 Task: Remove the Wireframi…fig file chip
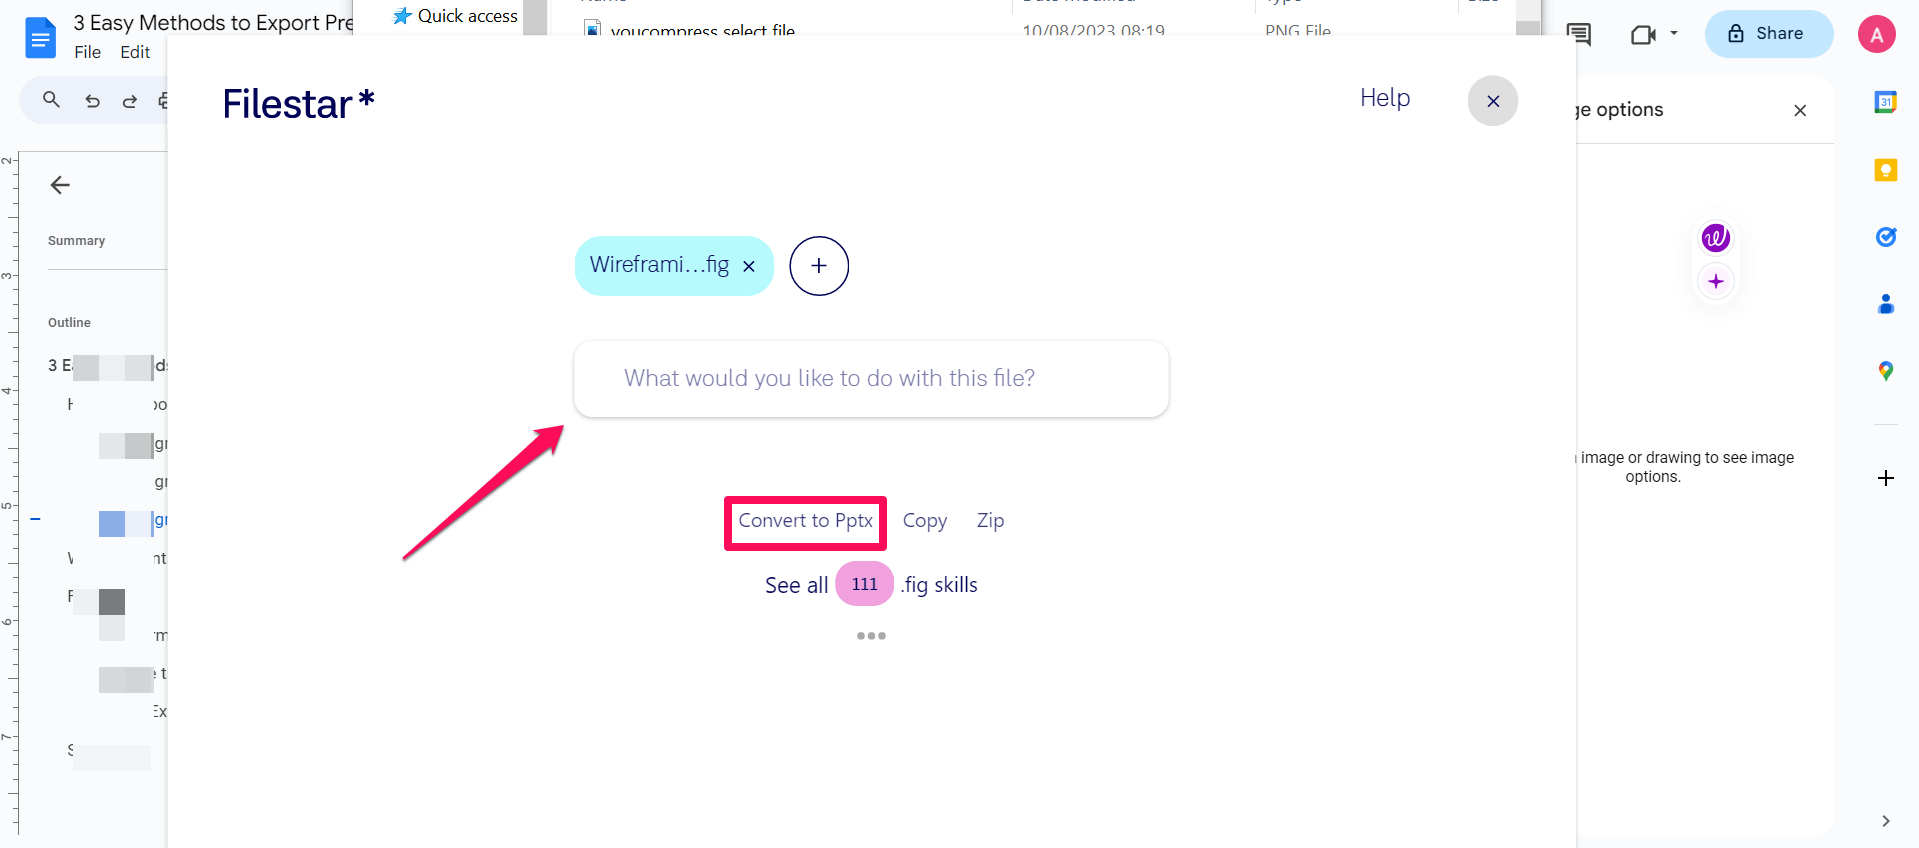pyautogui.click(x=748, y=266)
